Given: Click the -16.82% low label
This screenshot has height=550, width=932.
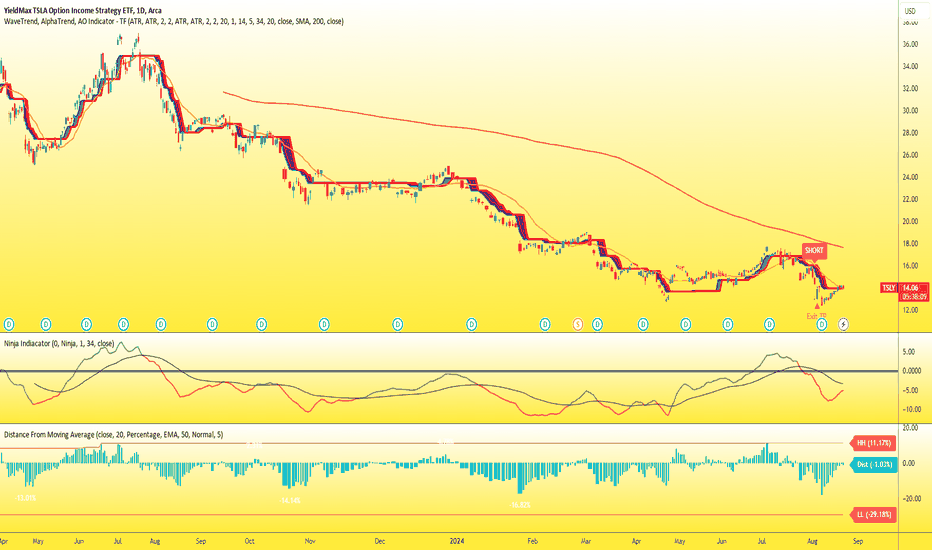Looking at the screenshot, I should tap(520, 505).
